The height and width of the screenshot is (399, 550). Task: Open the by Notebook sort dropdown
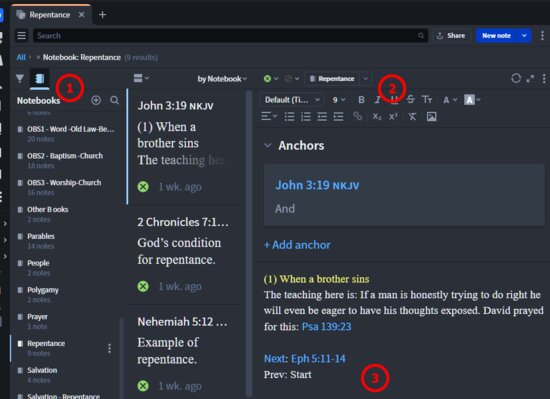[222, 79]
